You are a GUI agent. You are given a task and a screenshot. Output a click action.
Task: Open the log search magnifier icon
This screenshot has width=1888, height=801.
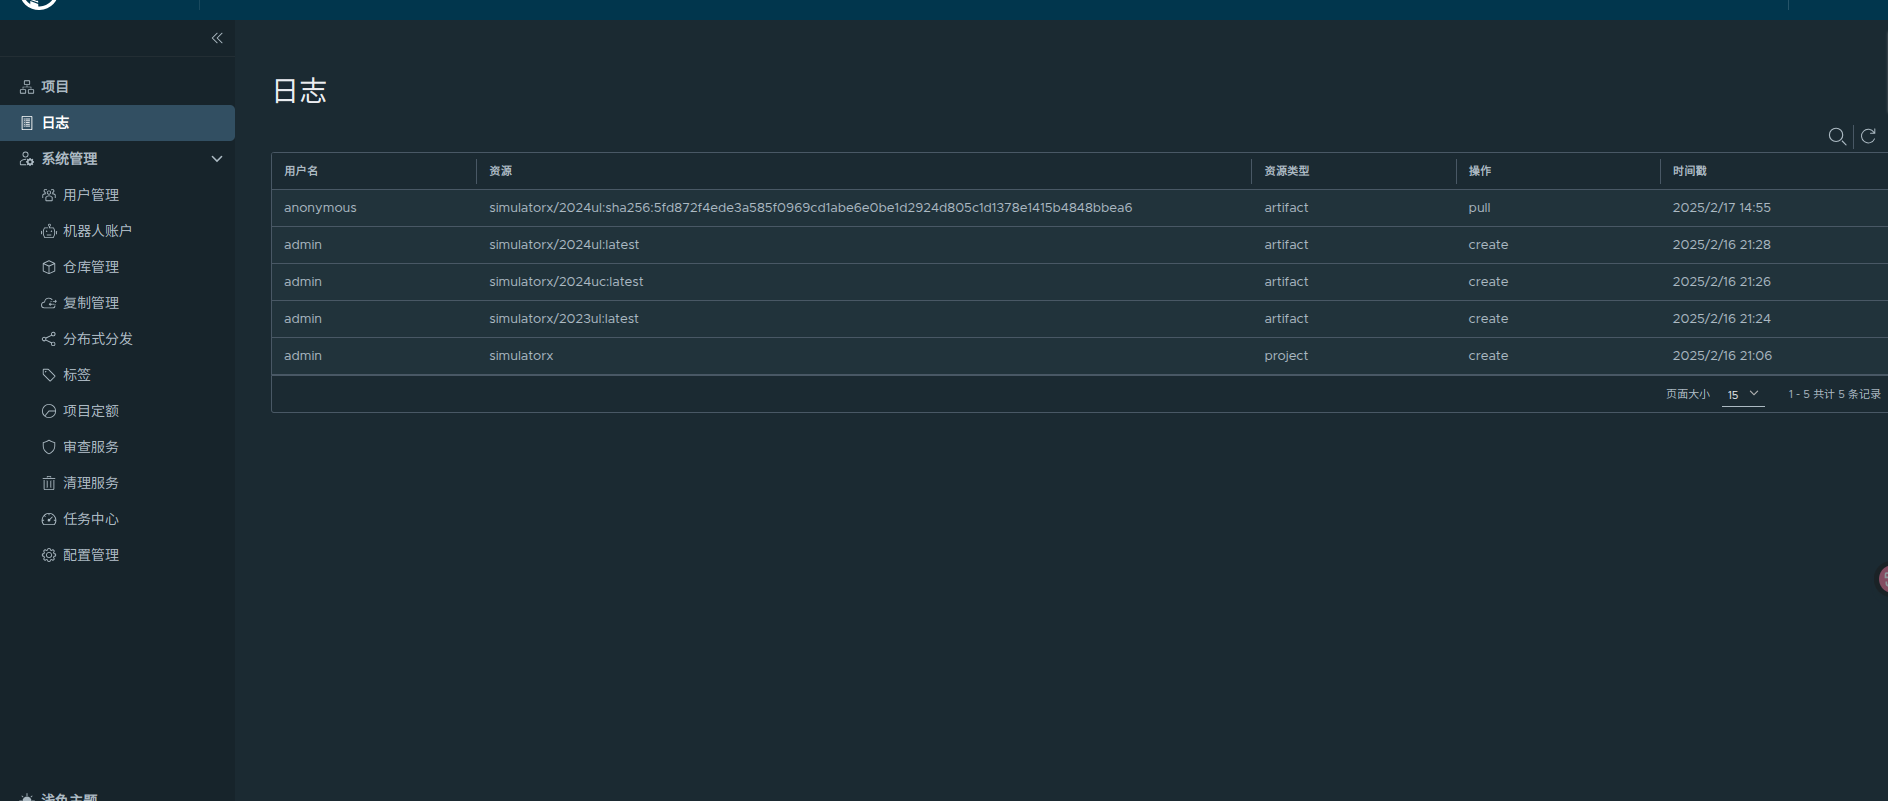point(1837,136)
